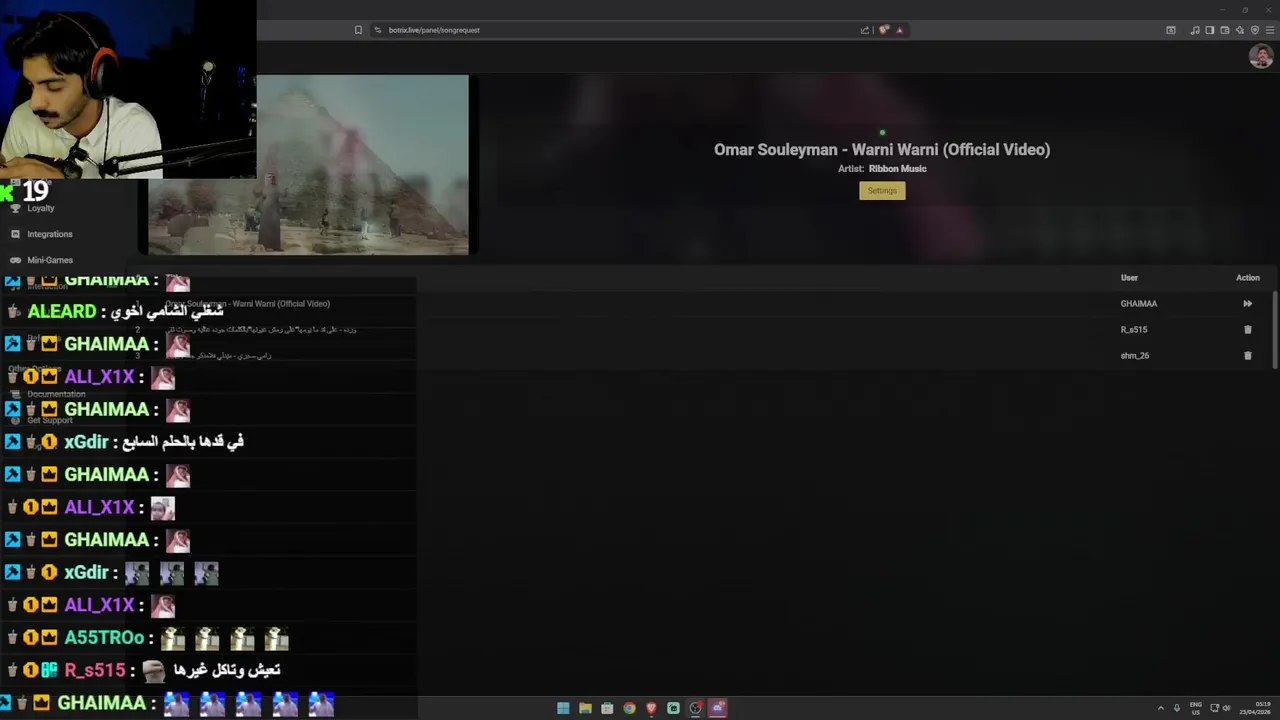This screenshot has width=1280, height=720.
Task: Open the volume control in the system tray
Action: coord(1227,708)
